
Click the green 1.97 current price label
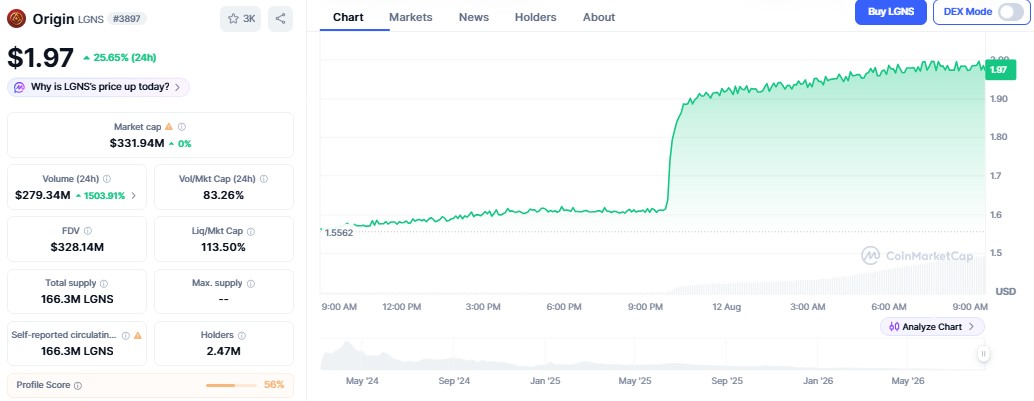1000,69
